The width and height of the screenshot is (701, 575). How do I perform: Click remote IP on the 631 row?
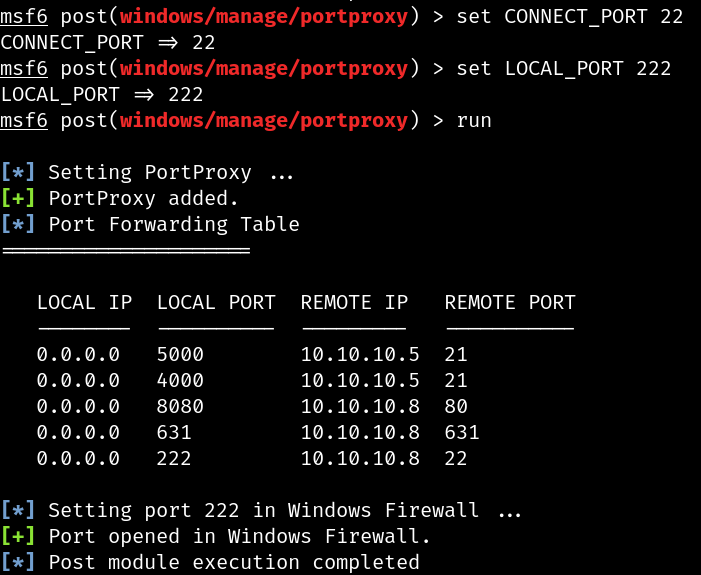tap(360, 432)
